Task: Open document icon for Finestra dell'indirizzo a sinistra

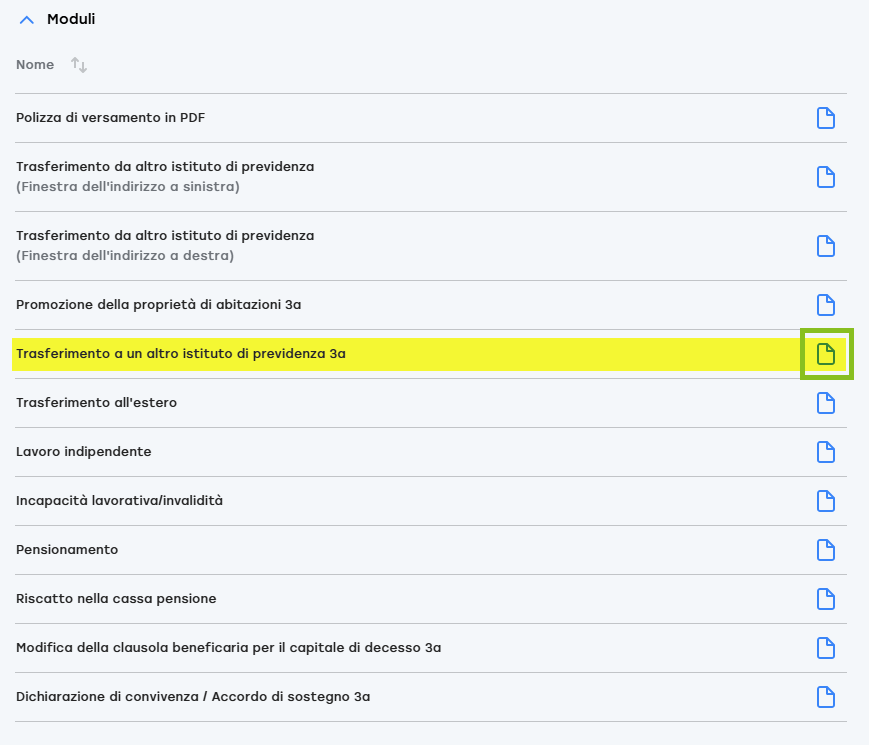Action: pos(826,177)
